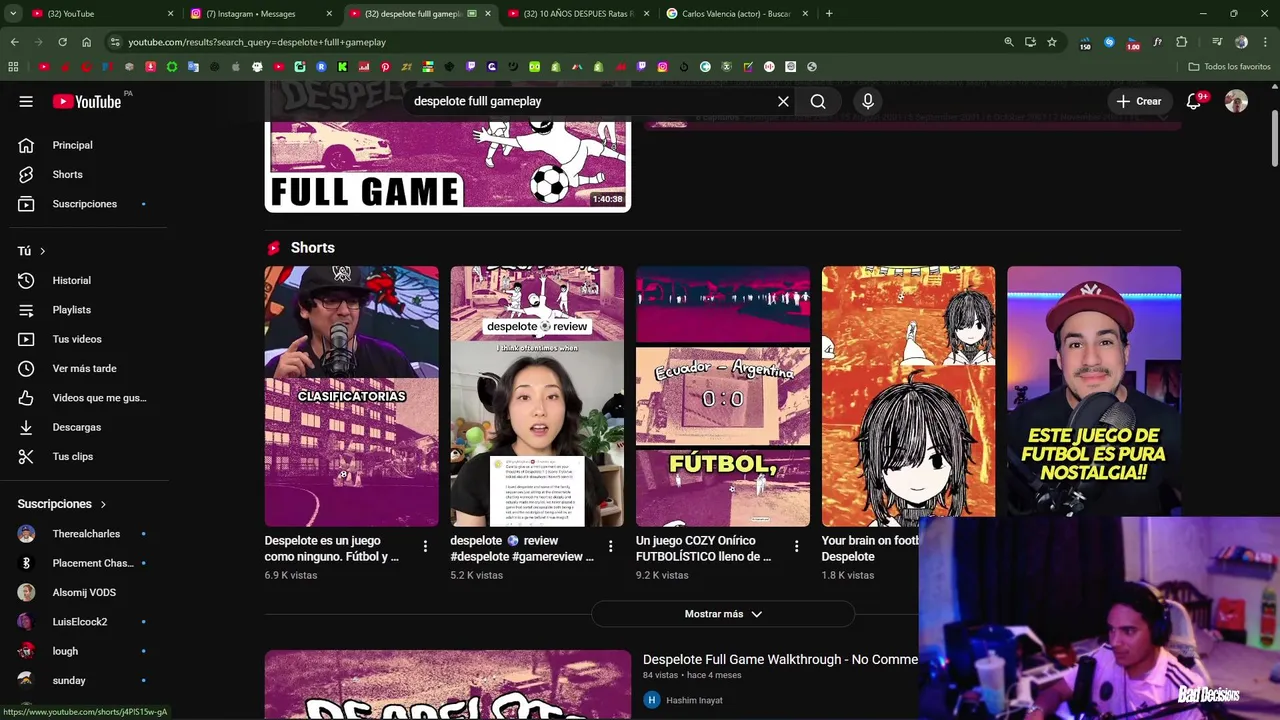Switch to the first YouTube tab
The width and height of the screenshot is (1280, 720).
click(100, 14)
